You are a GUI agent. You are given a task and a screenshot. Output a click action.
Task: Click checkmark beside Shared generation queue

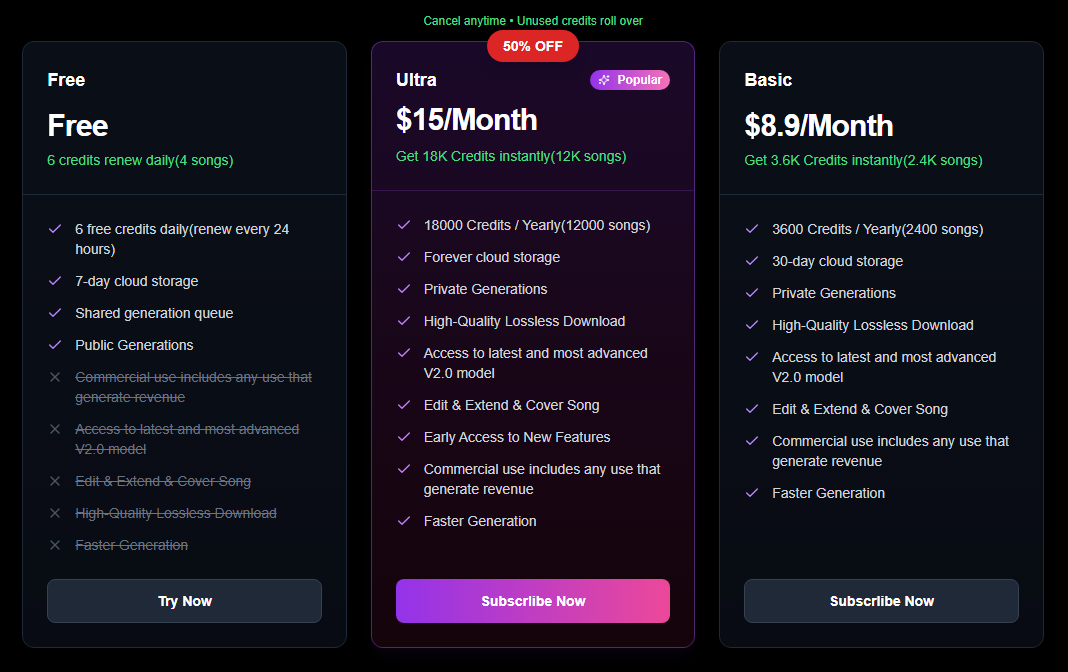[55, 313]
